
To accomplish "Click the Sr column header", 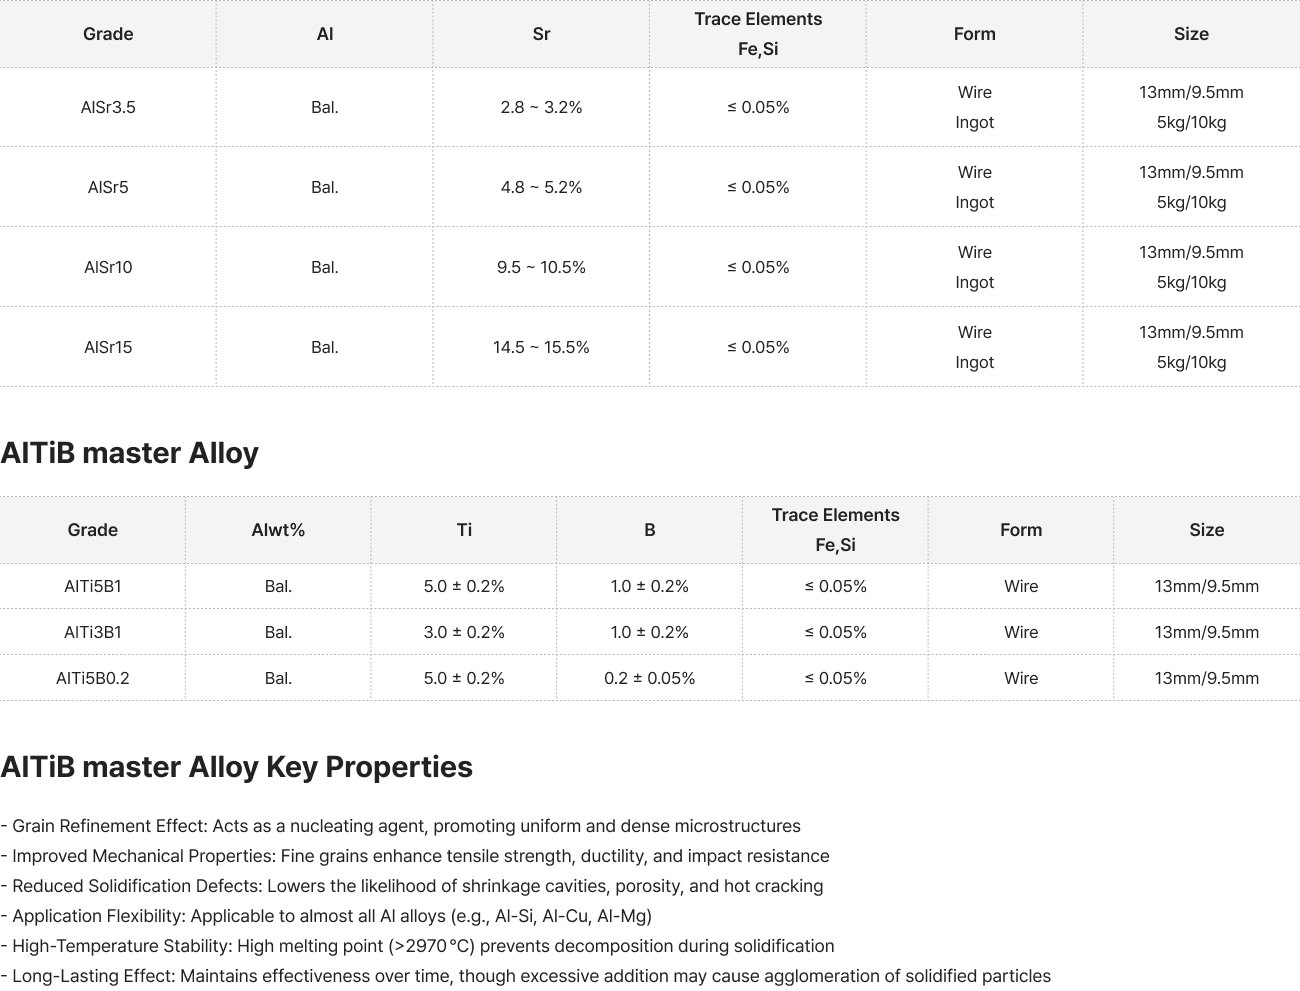I will (x=541, y=34).
